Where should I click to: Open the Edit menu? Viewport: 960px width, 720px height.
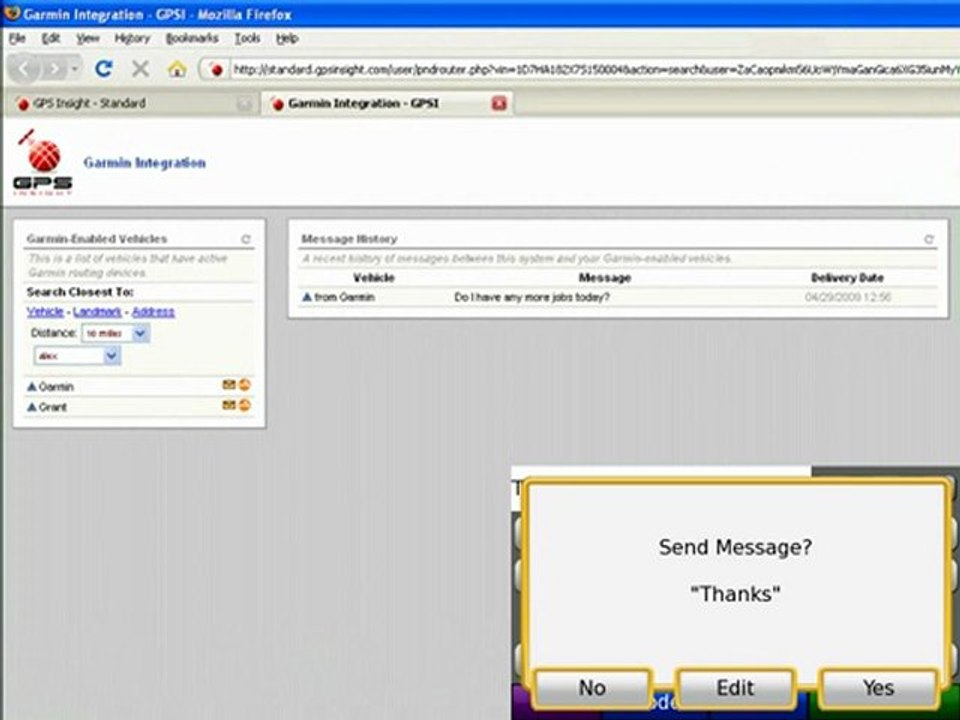[x=51, y=39]
